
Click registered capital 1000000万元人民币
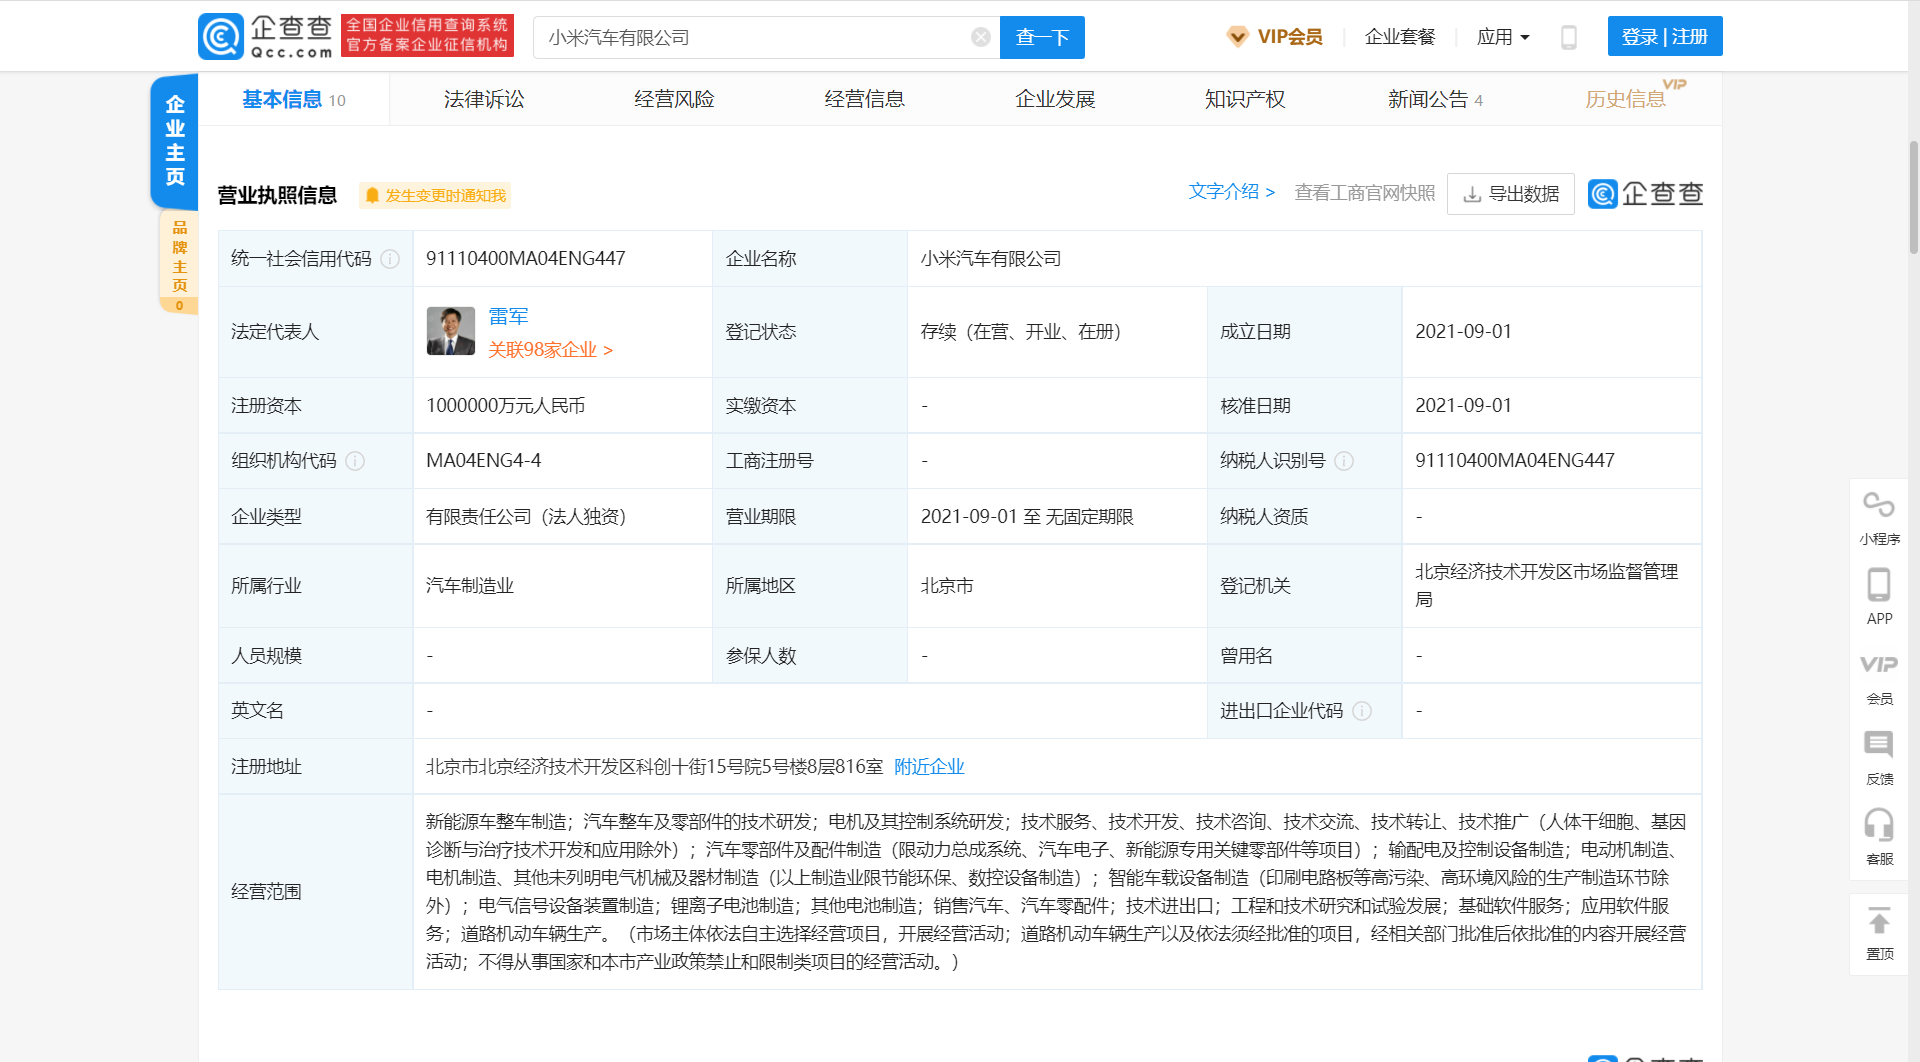pos(506,406)
